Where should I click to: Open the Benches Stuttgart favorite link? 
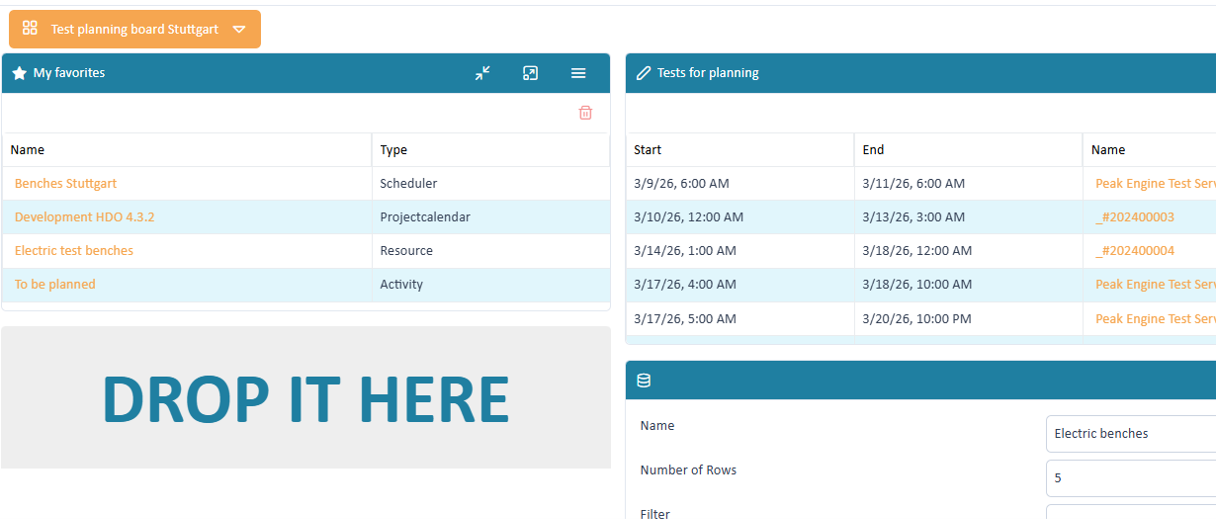pos(66,183)
